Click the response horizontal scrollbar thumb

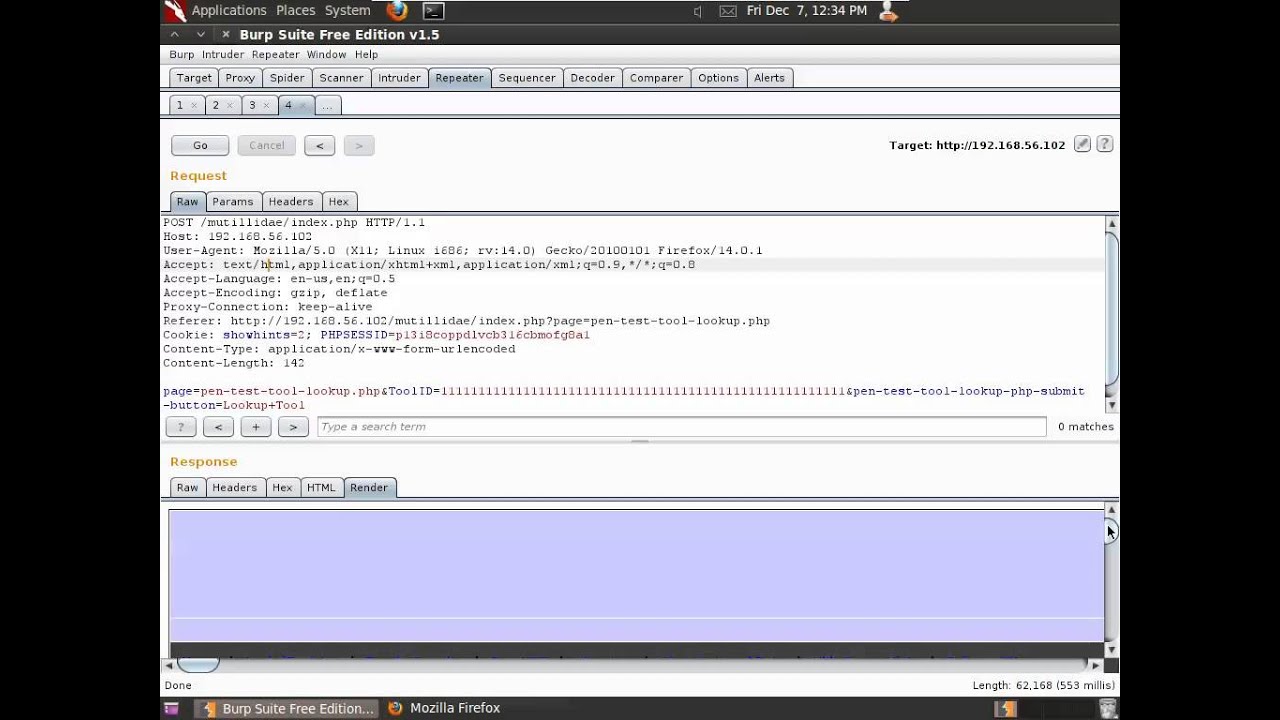[198, 665]
